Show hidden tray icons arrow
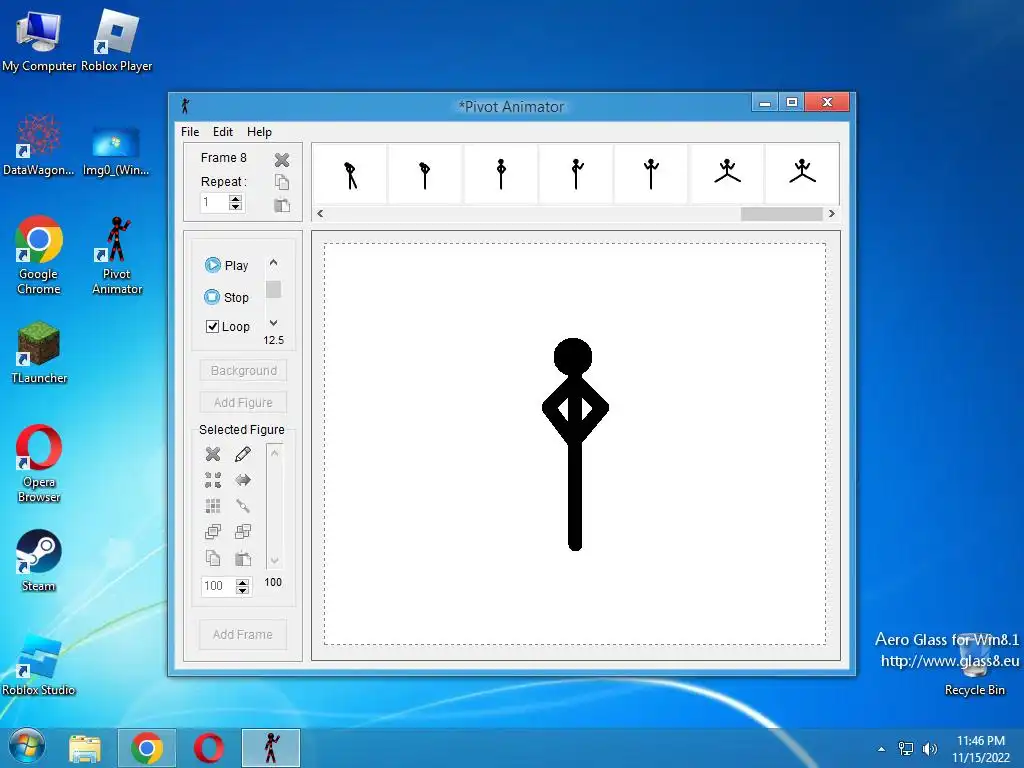This screenshot has height=768, width=1024. pyautogui.click(x=882, y=749)
